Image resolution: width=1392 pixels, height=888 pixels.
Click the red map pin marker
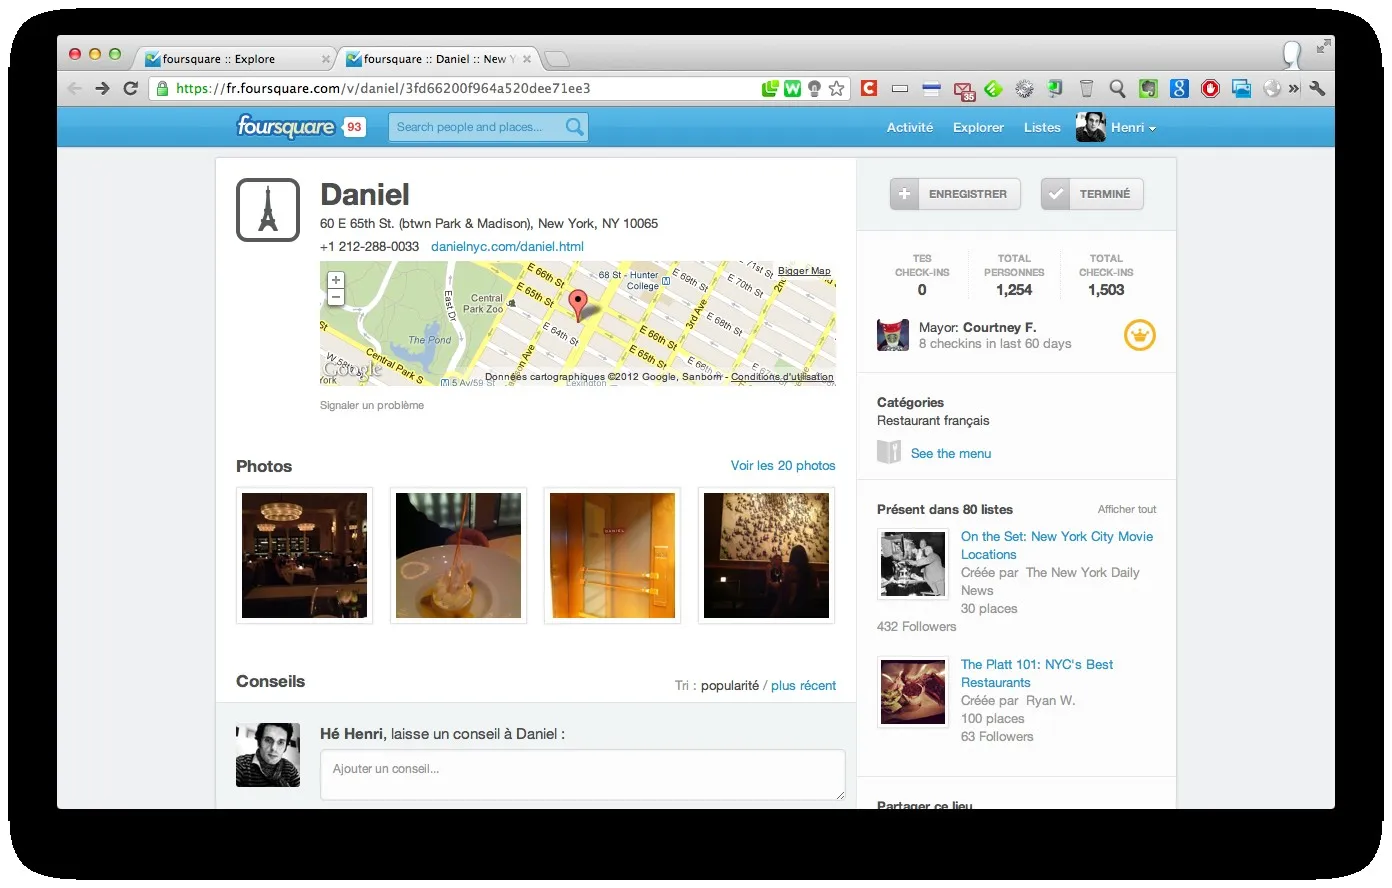point(578,305)
